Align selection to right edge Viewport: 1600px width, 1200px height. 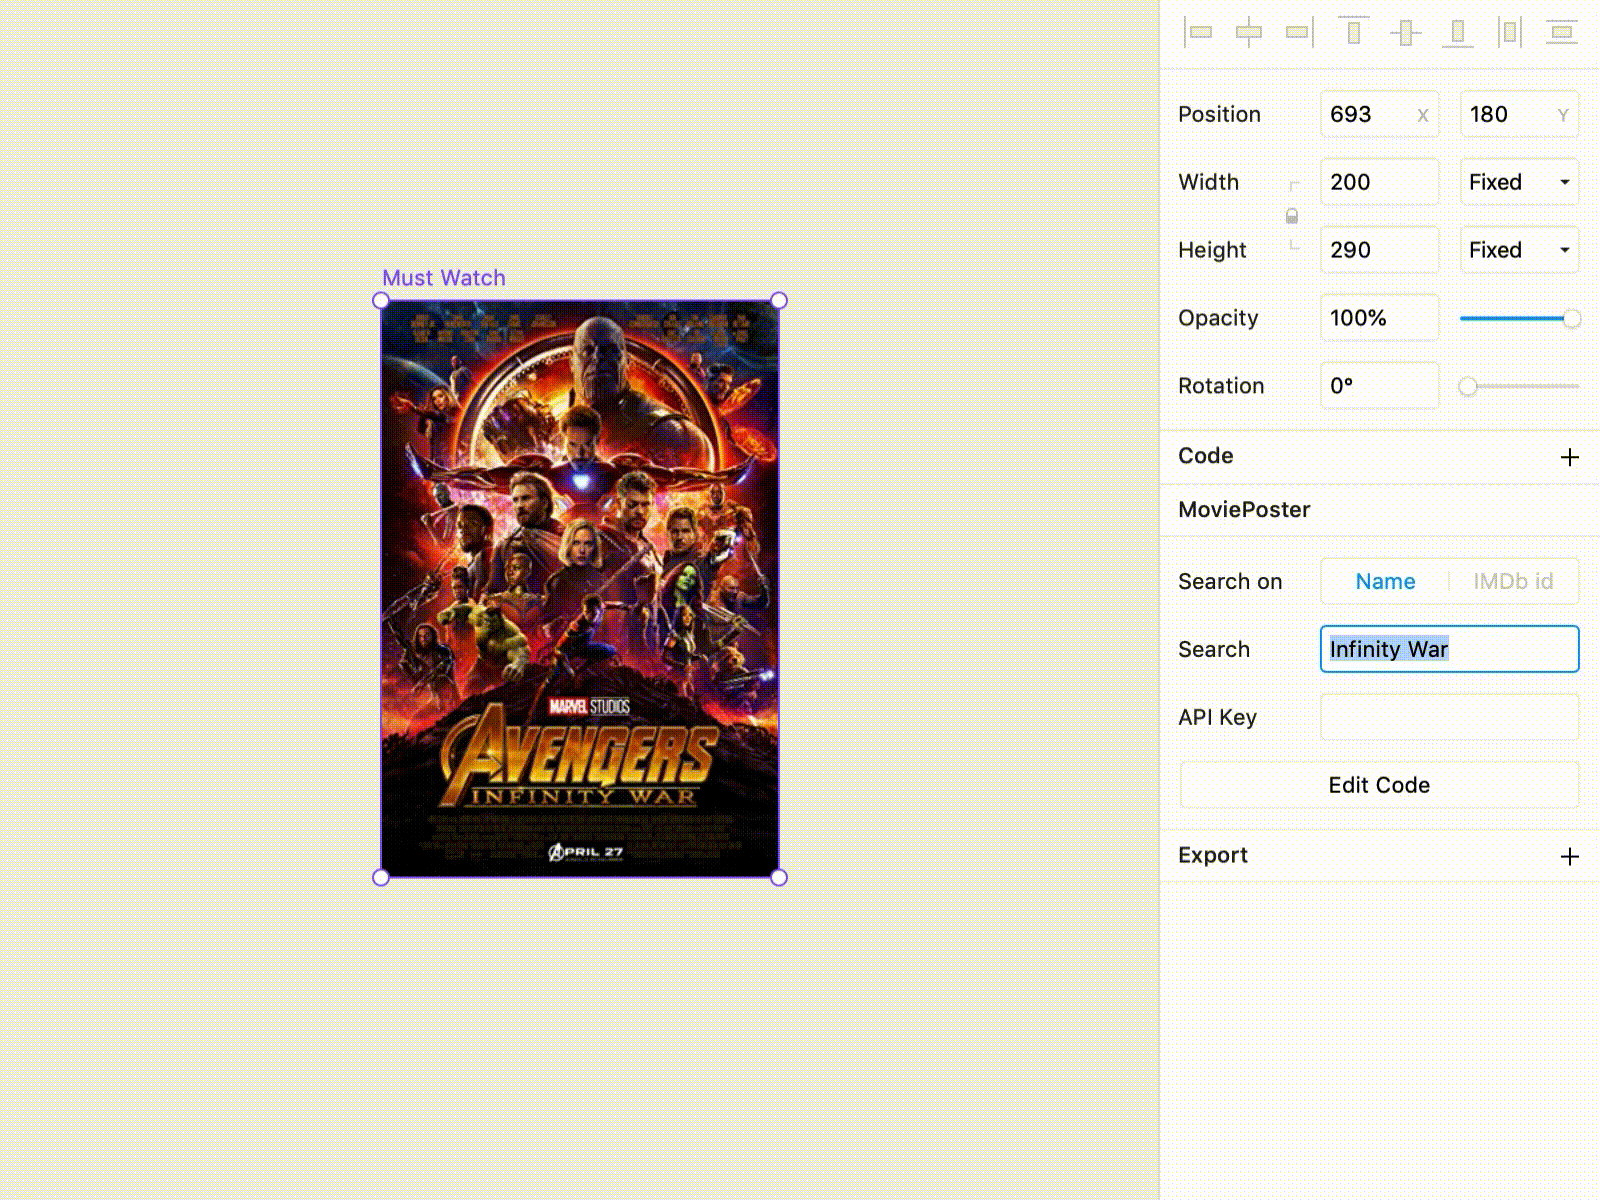click(x=1299, y=32)
